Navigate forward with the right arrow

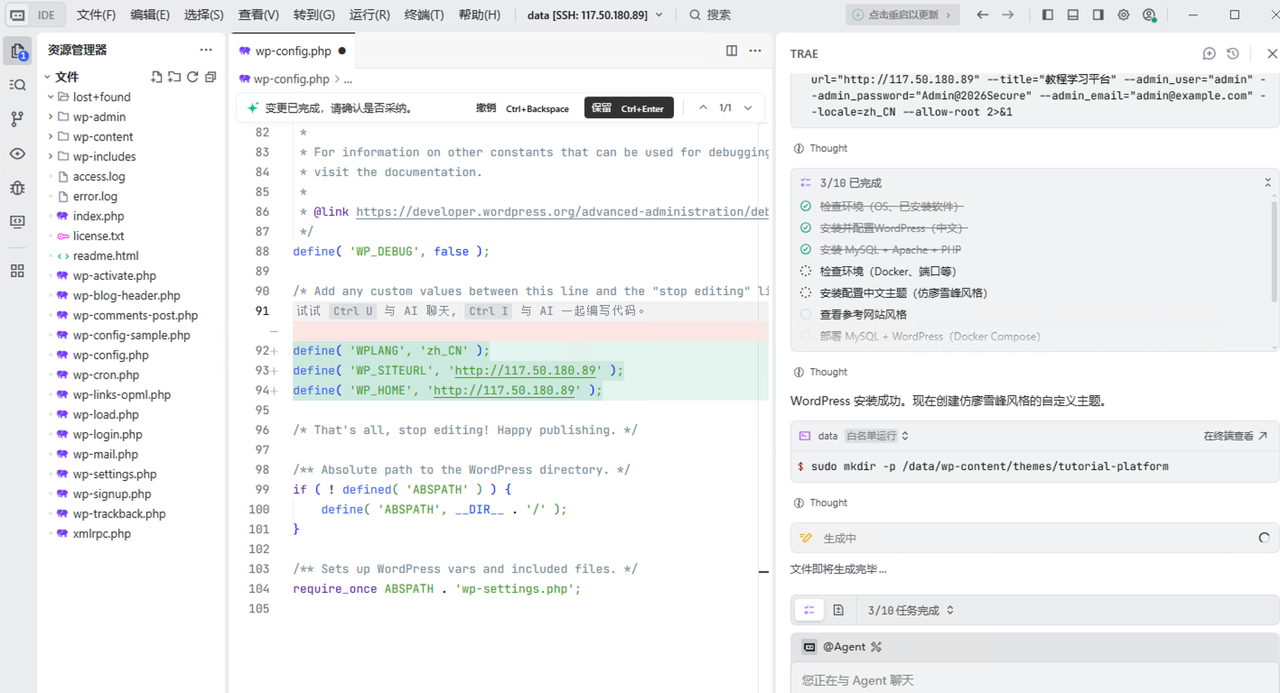(x=1008, y=15)
